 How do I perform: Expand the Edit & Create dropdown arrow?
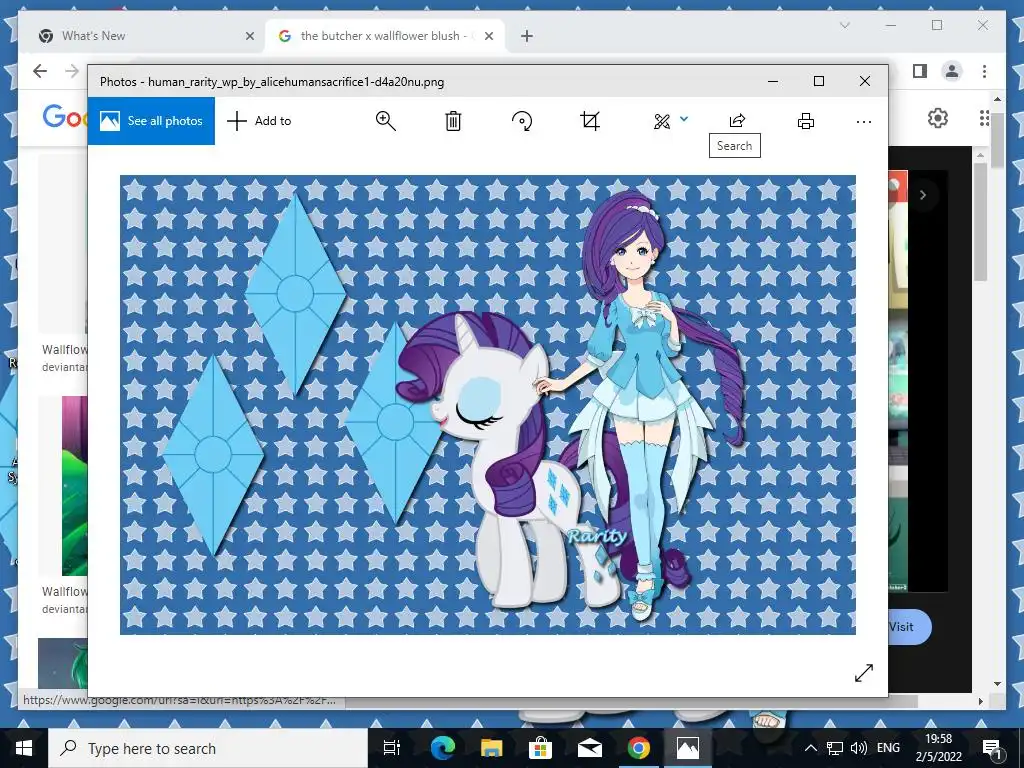684,119
